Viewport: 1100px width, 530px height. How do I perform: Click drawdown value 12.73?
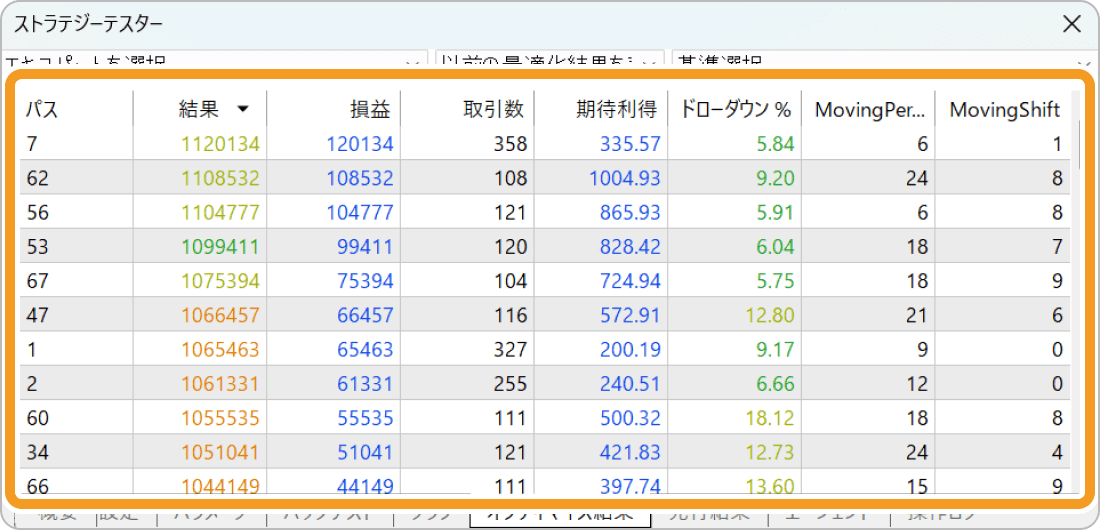(x=770, y=451)
